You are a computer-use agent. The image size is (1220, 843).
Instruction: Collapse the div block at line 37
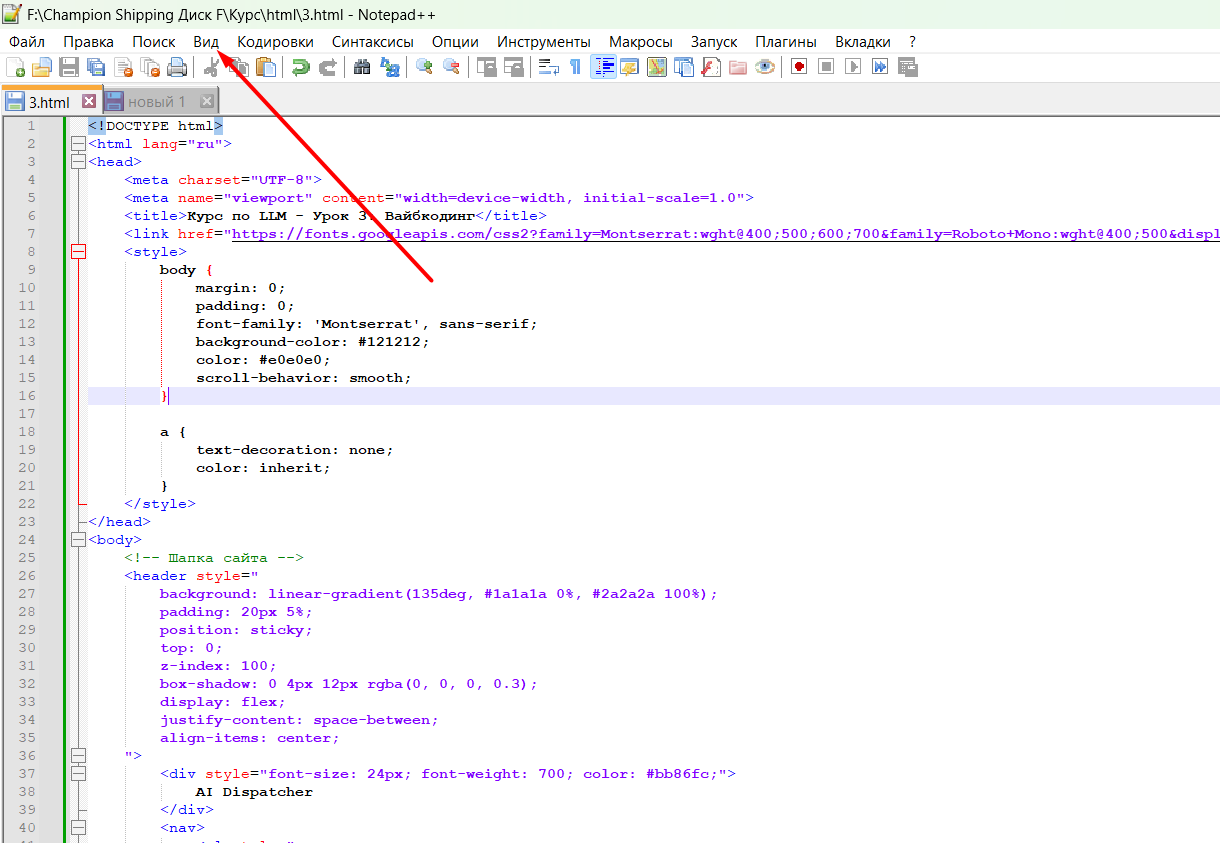pos(79,774)
